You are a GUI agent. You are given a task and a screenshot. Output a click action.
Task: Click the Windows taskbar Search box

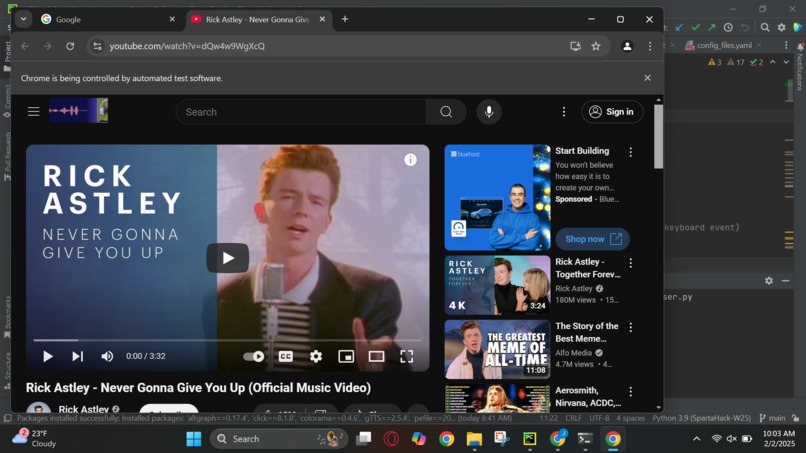point(278,439)
